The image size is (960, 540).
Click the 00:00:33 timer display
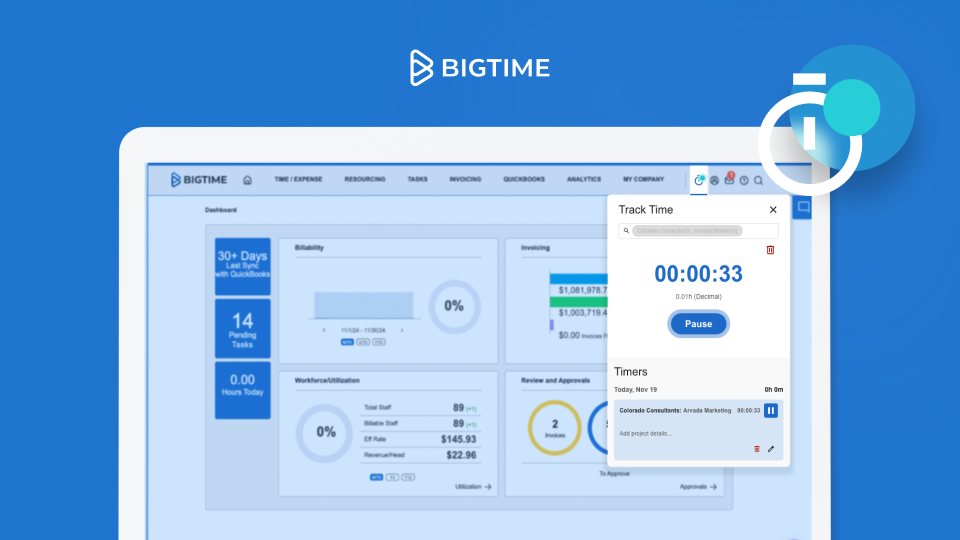point(699,274)
